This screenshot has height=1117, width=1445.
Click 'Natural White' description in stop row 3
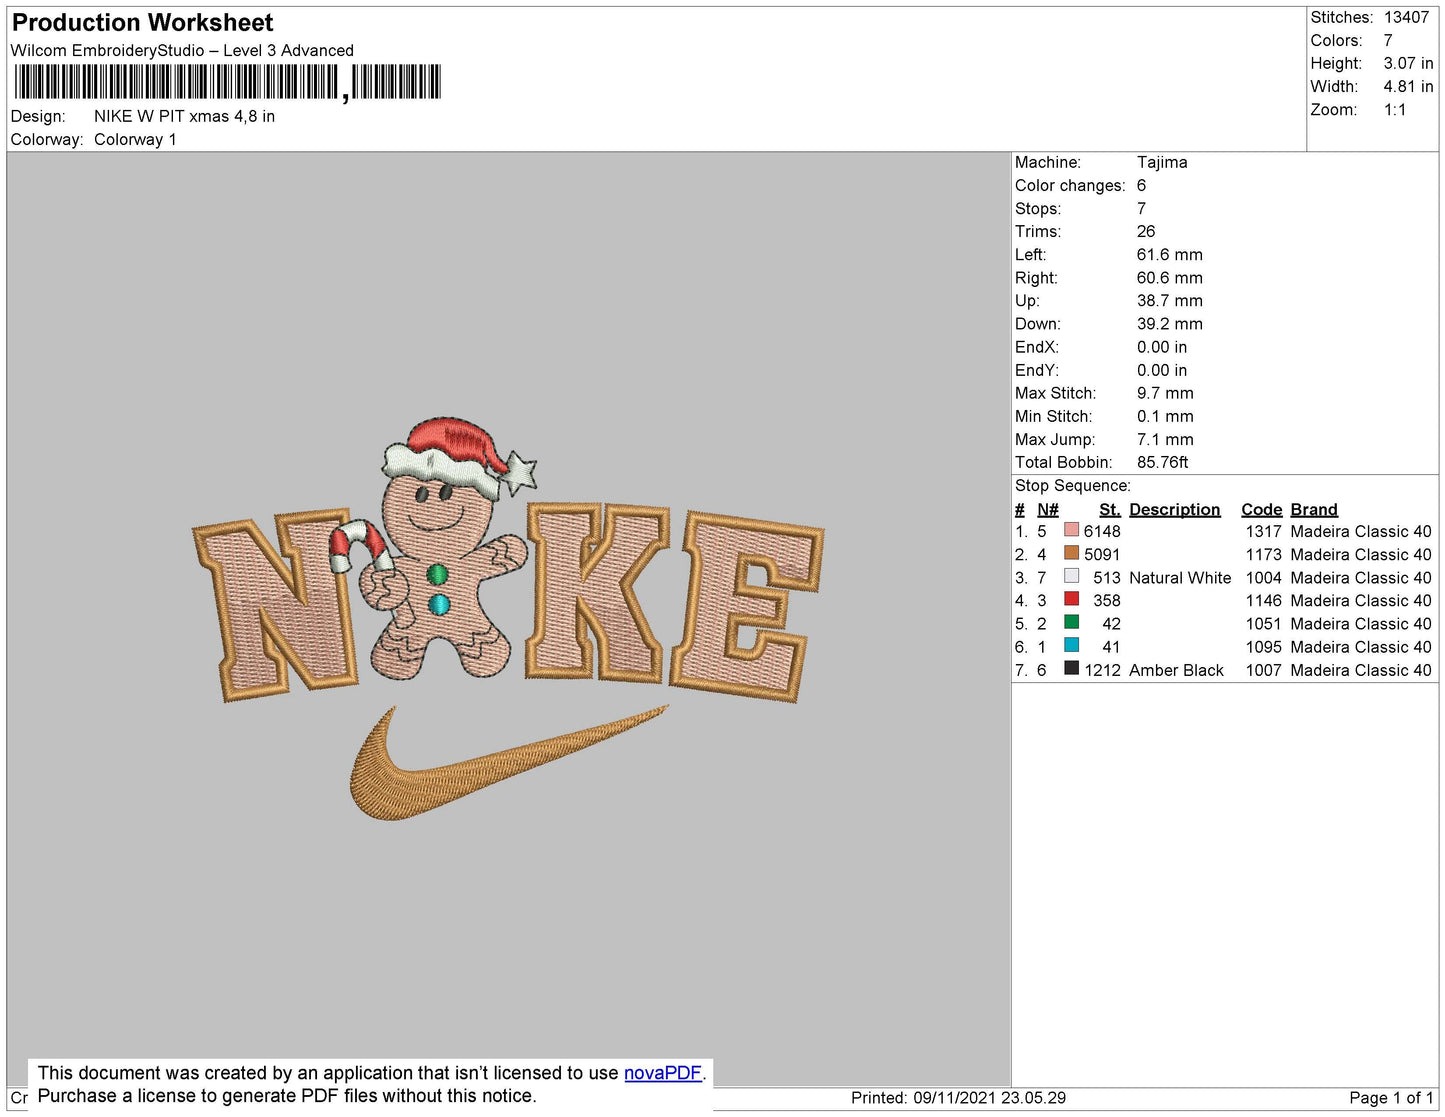[x=1180, y=577]
